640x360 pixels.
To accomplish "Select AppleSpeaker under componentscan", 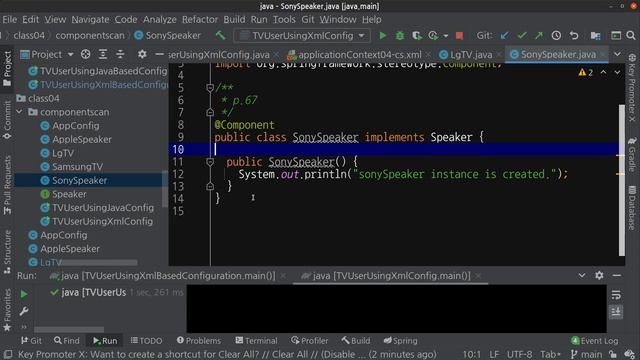I will 82,139.
